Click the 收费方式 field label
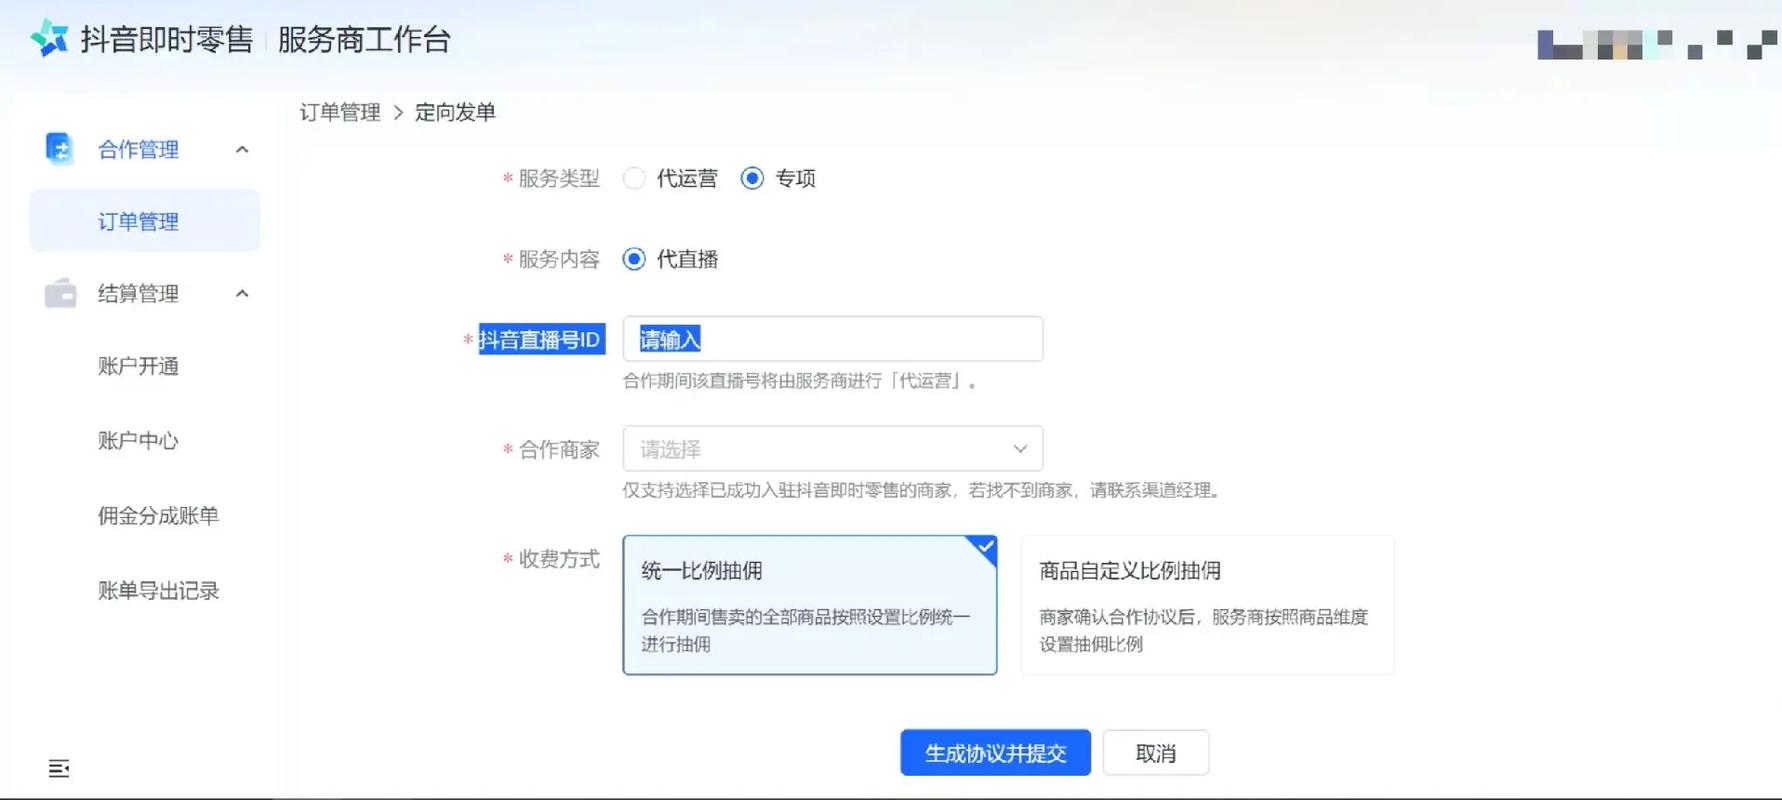 (x=558, y=559)
